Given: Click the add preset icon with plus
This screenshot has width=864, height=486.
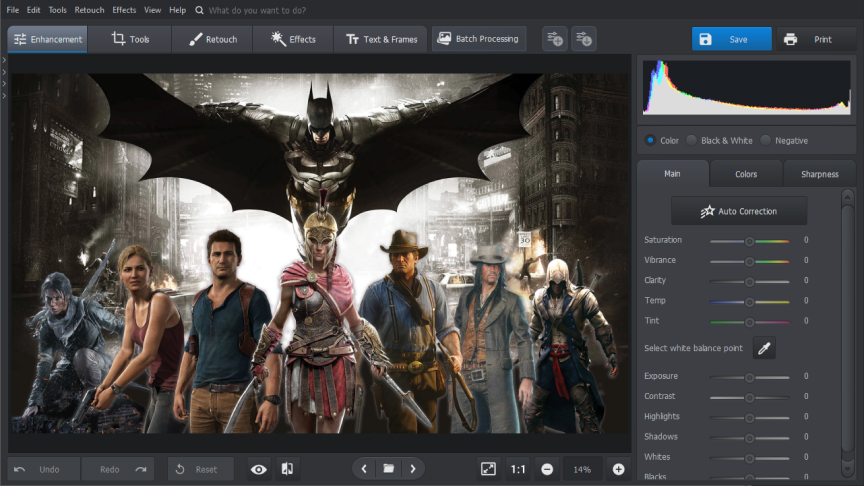Looking at the screenshot, I should (x=555, y=39).
